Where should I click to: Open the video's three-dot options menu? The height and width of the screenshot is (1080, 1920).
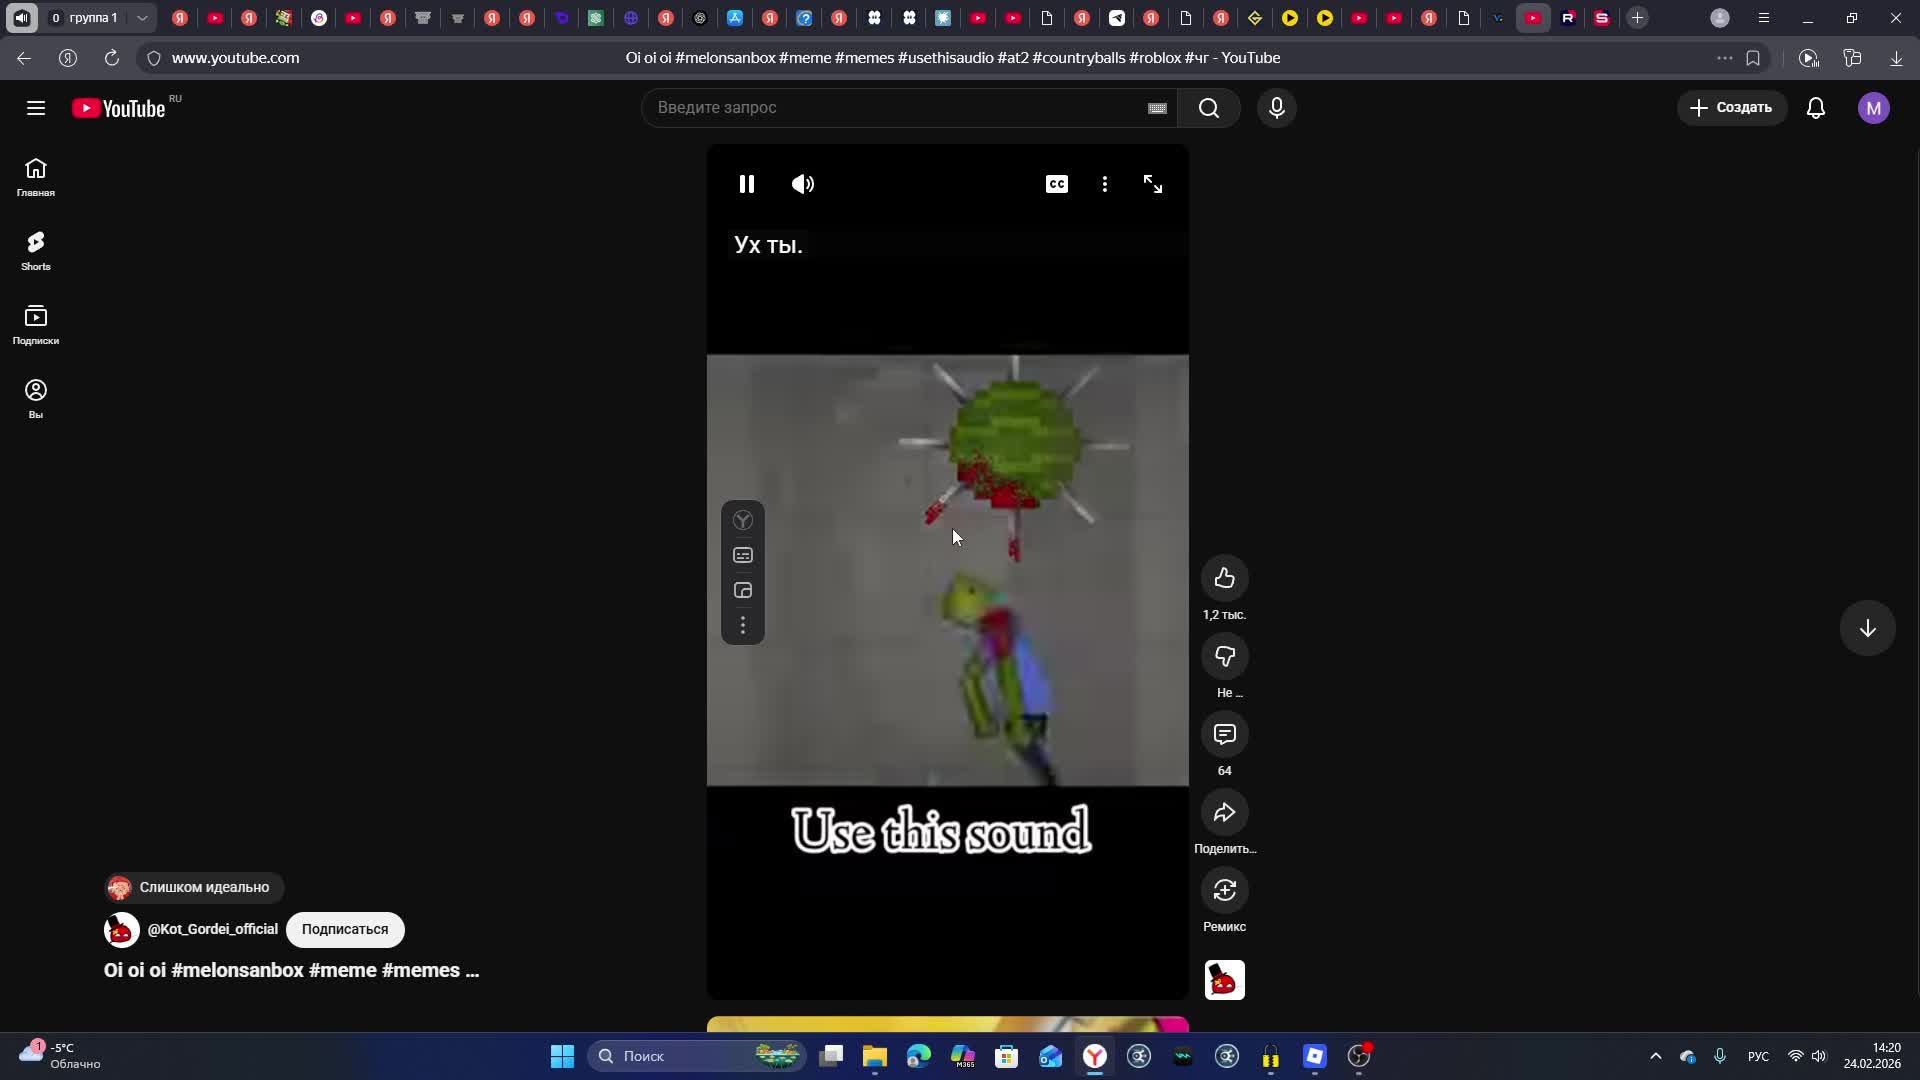click(1104, 184)
